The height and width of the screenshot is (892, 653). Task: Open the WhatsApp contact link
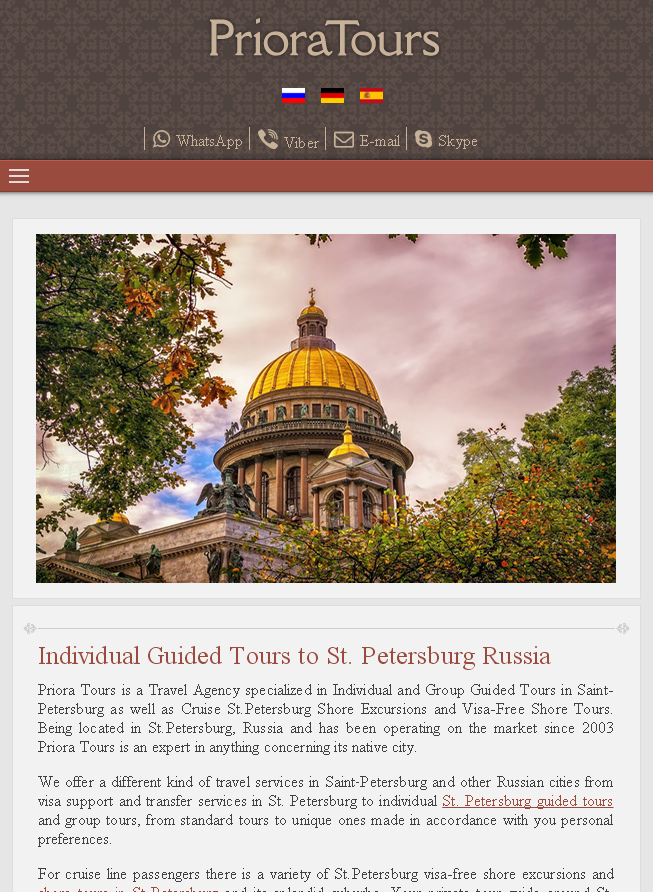pyautogui.click(x=209, y=141)
